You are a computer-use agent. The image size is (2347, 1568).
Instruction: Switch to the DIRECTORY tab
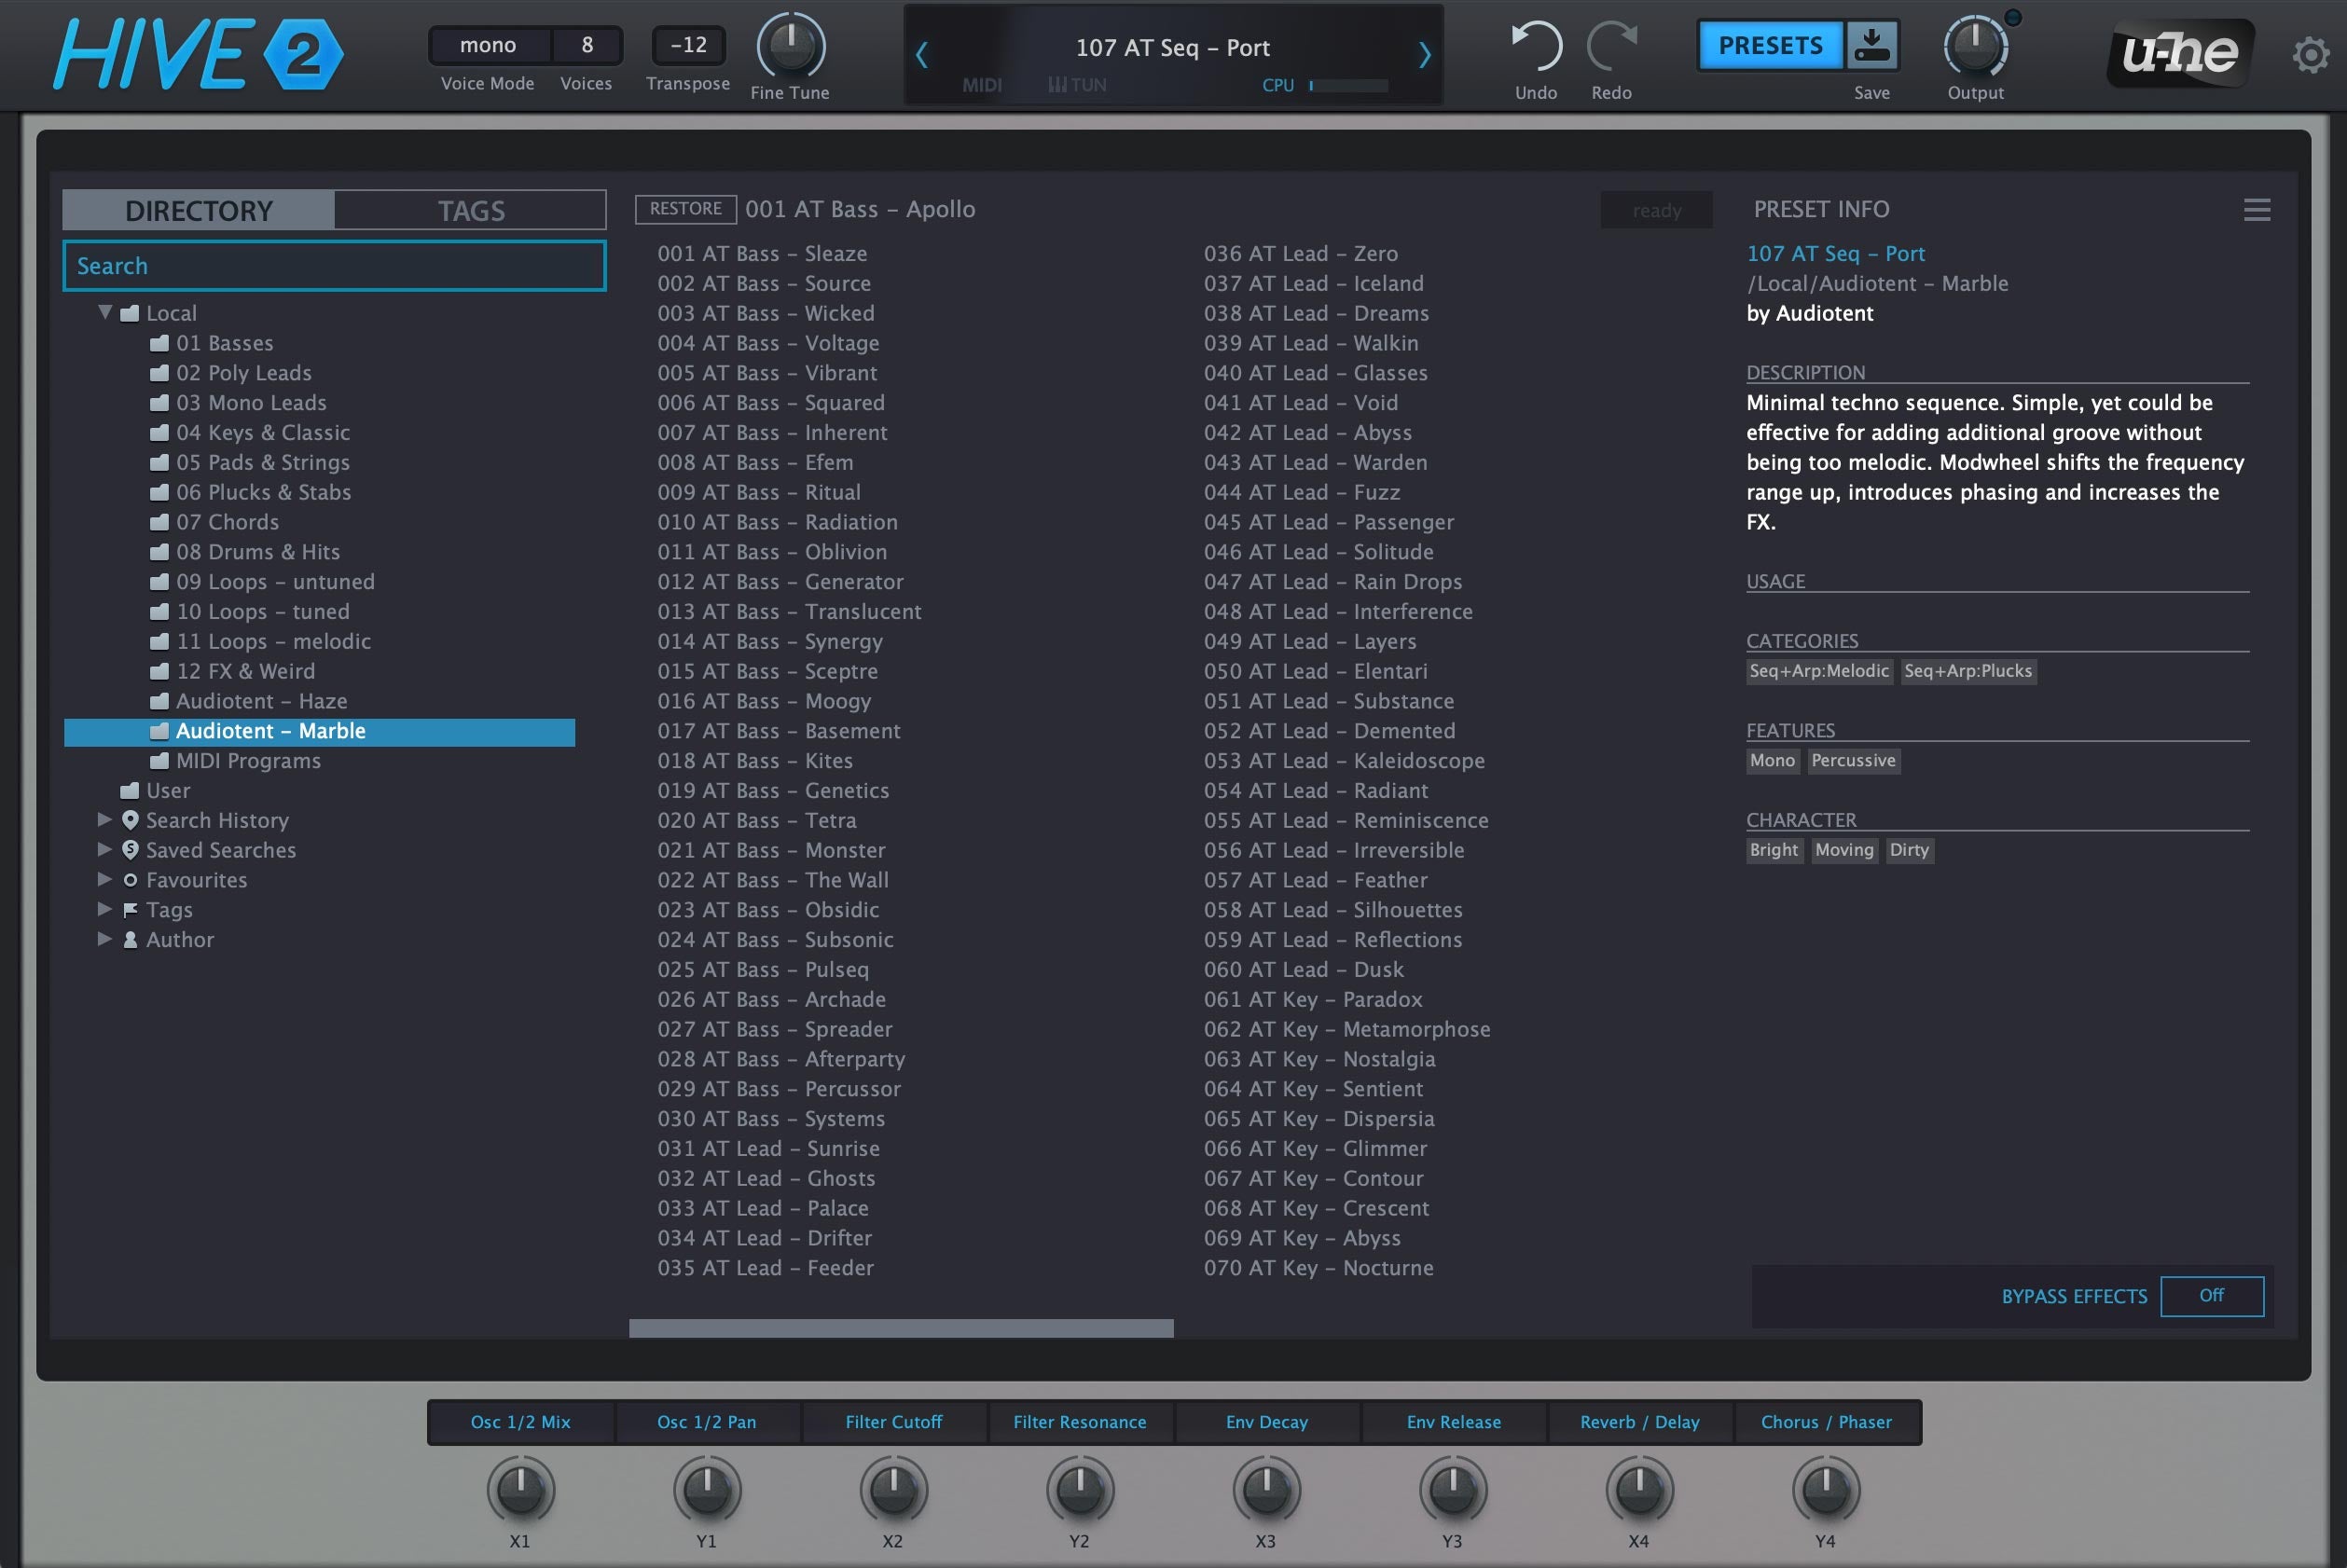click(x=198, y=211)
